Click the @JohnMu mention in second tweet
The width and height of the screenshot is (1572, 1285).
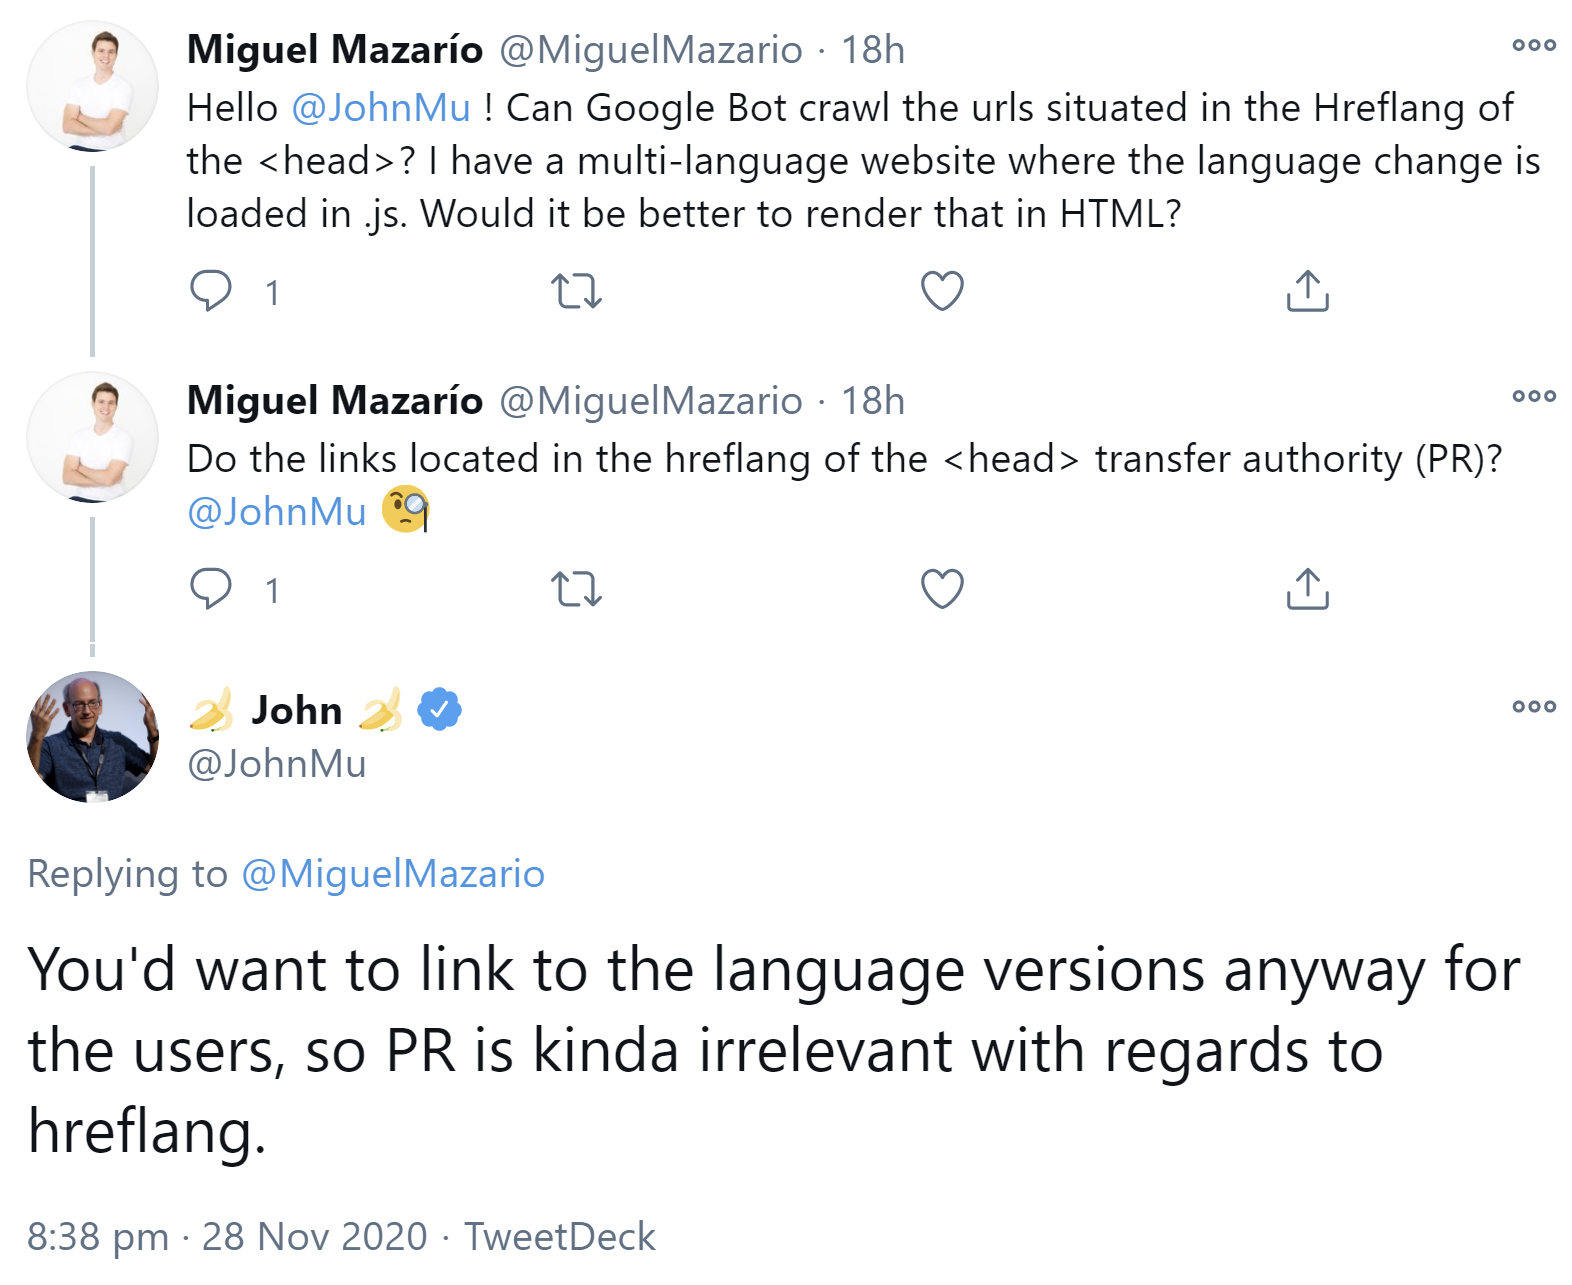[x=277, y=512]
